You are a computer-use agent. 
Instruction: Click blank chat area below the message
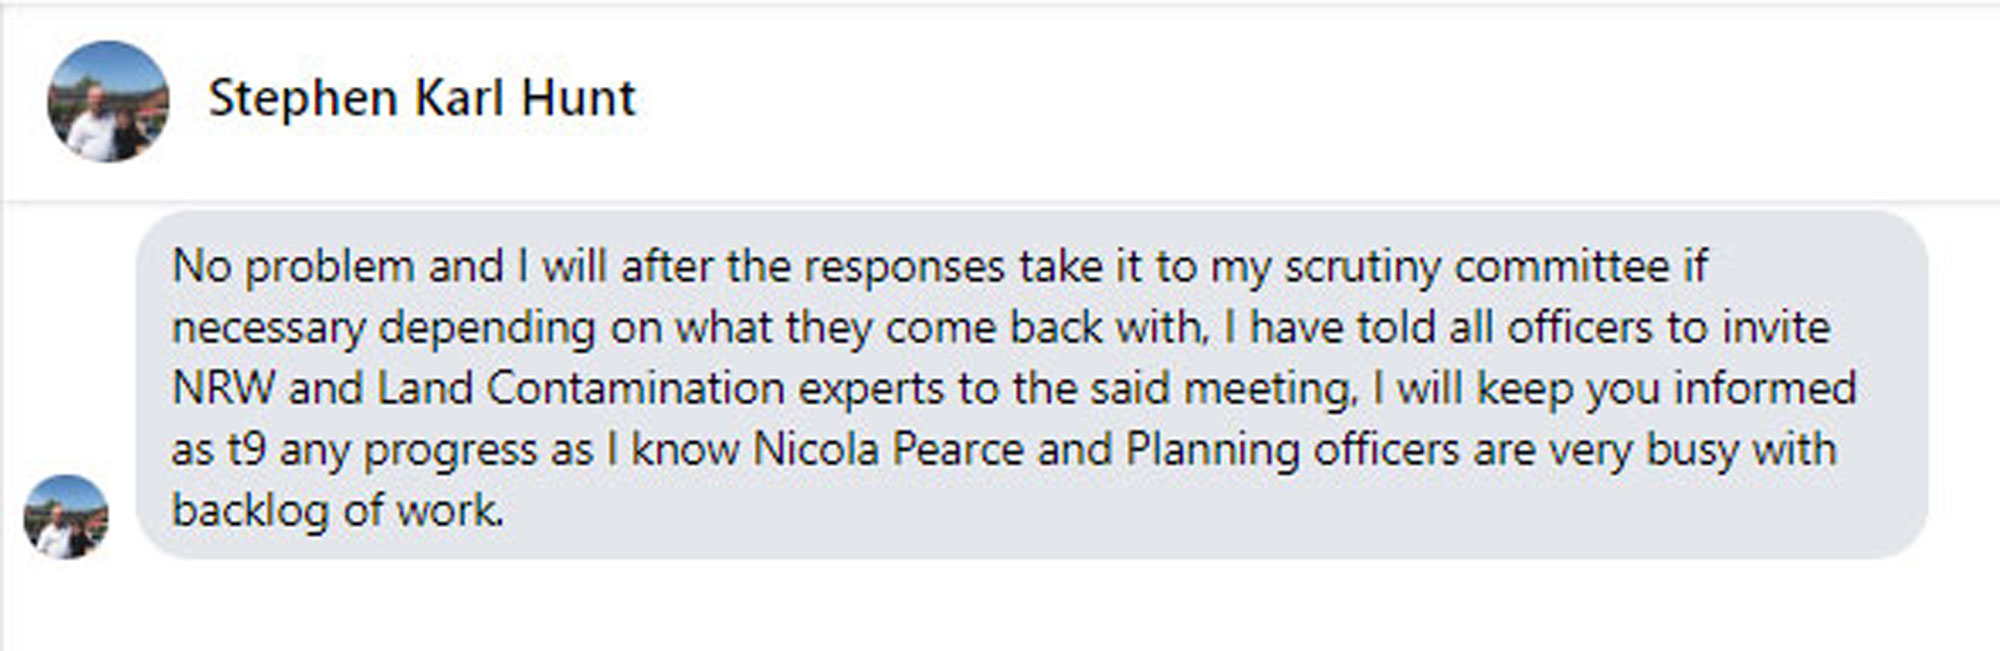pos(1000,605)
